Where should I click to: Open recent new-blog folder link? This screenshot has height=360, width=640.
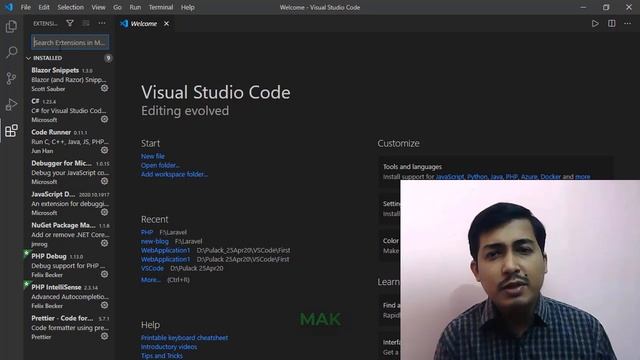(x=155, y=241)
